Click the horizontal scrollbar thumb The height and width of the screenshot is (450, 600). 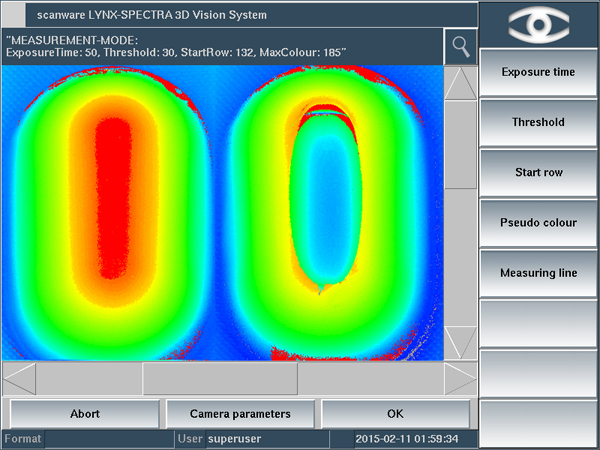coord(220,378)
